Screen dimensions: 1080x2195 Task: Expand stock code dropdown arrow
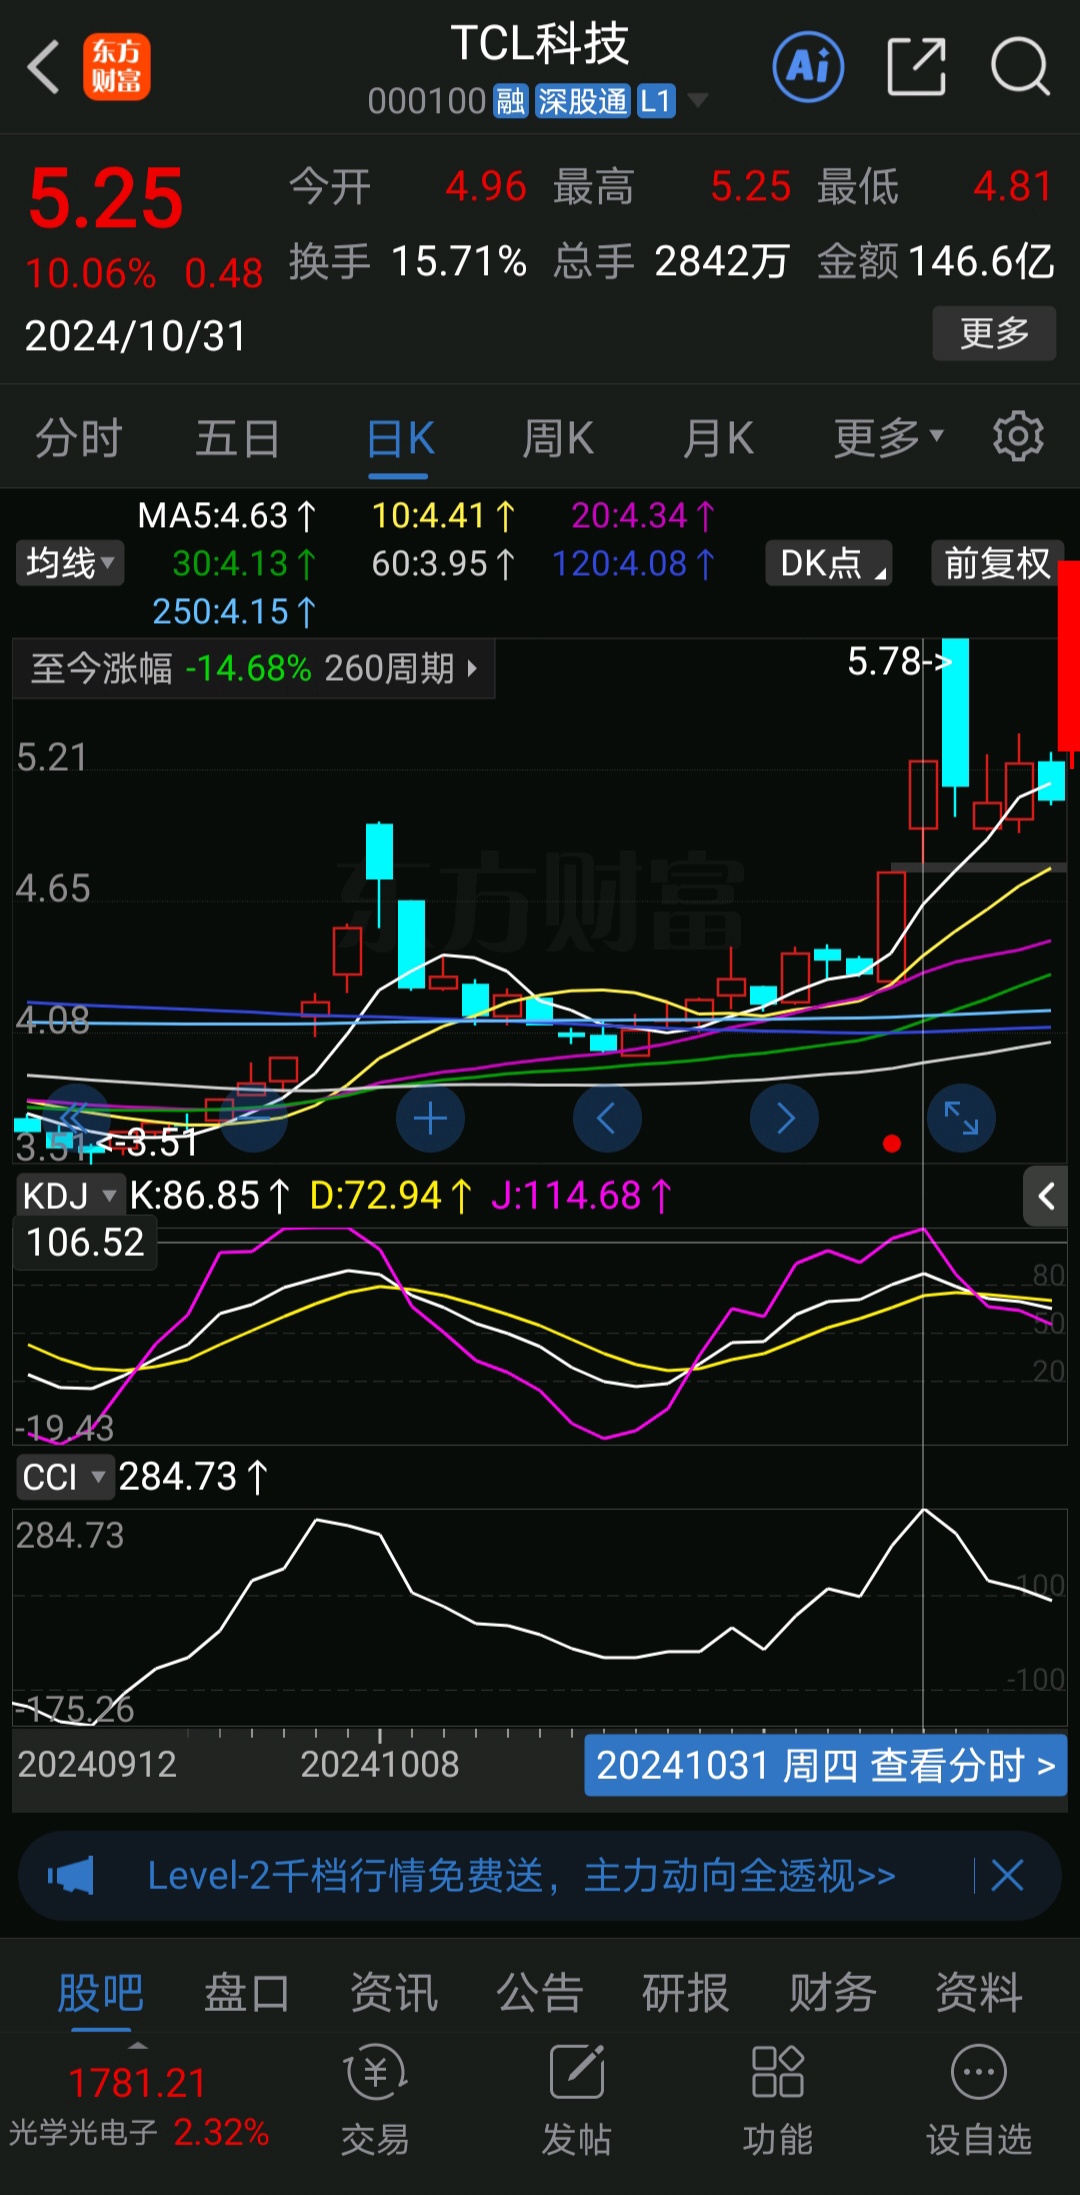697,100
